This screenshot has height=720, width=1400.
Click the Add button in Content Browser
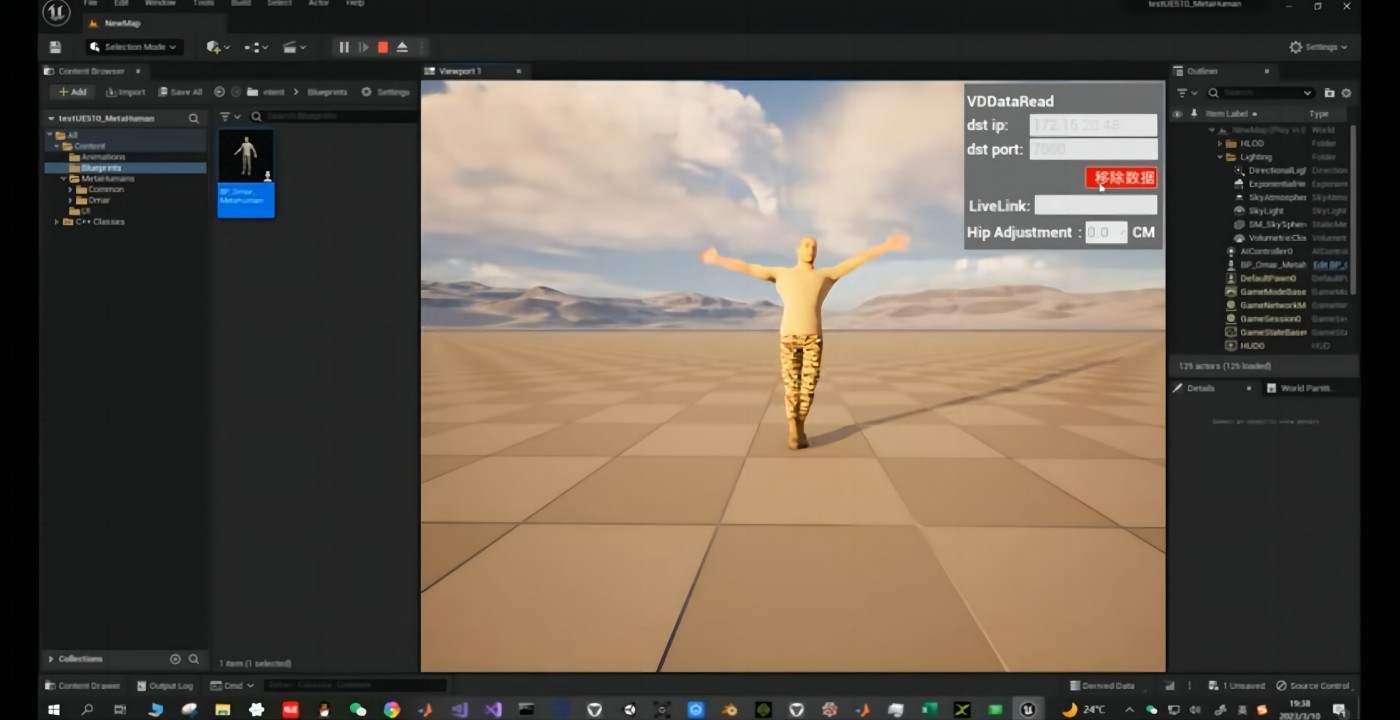(x=72, y=92)
